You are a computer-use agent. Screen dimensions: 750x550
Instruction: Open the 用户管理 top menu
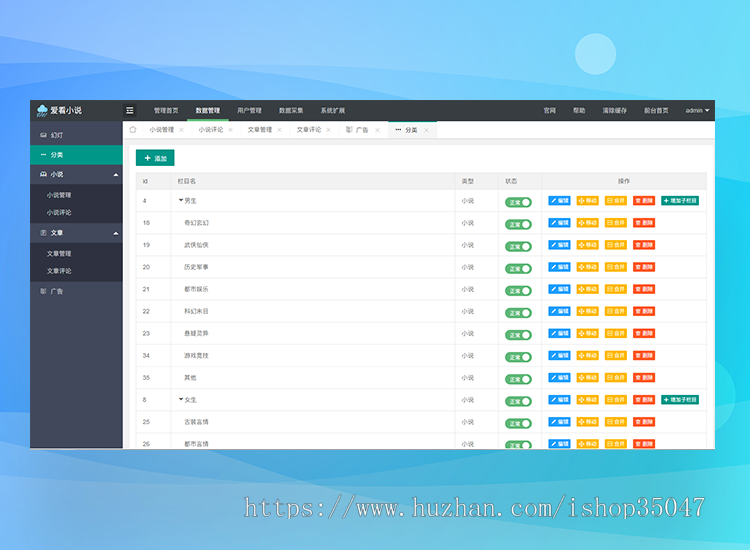(x=249, y=110)
